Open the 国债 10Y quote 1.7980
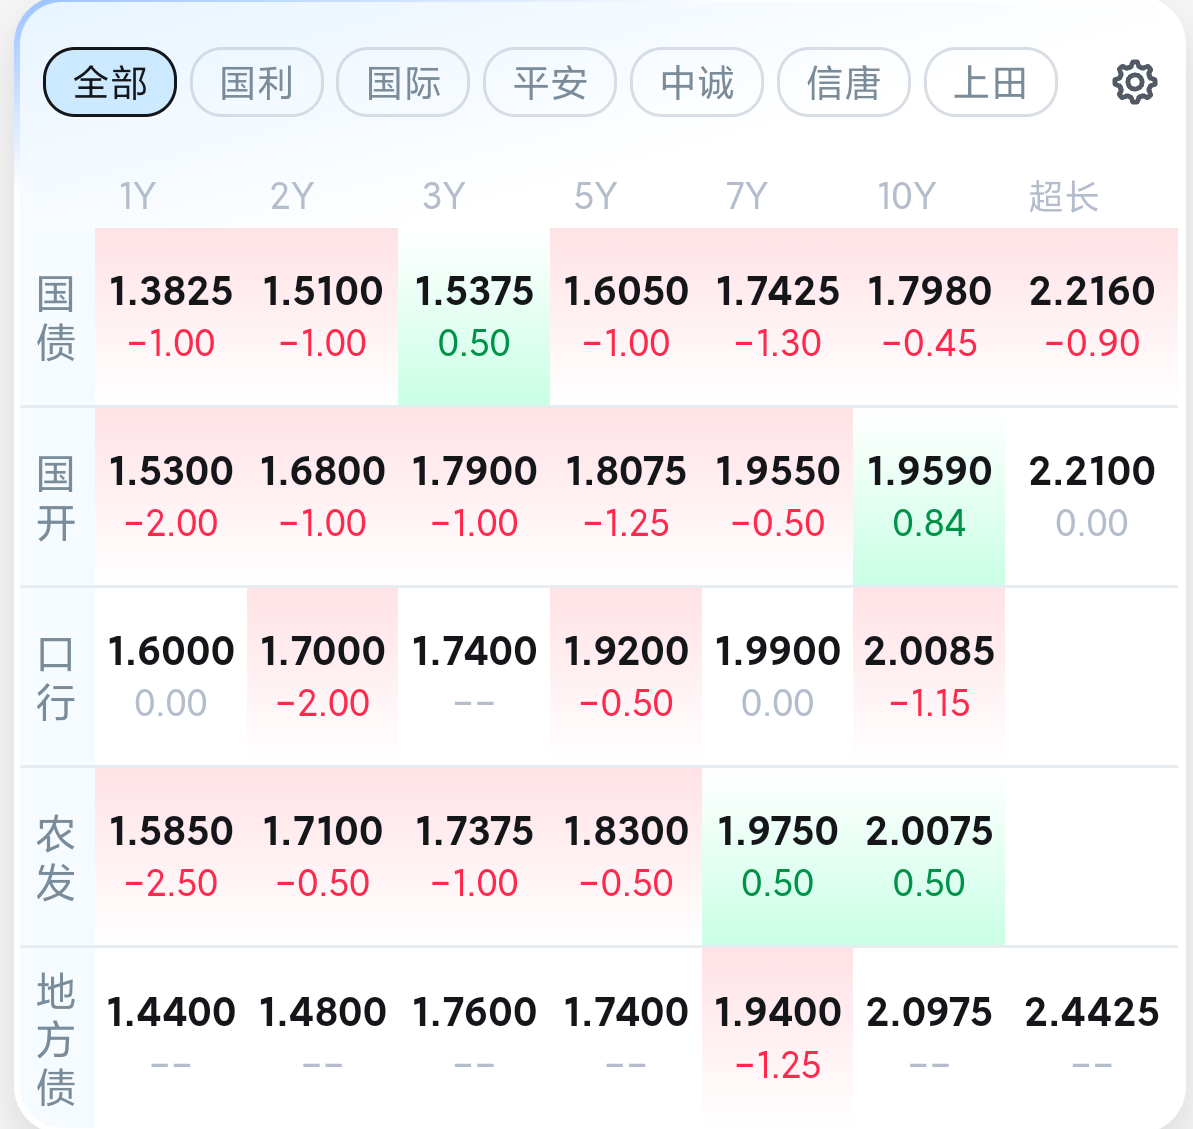 929,316
